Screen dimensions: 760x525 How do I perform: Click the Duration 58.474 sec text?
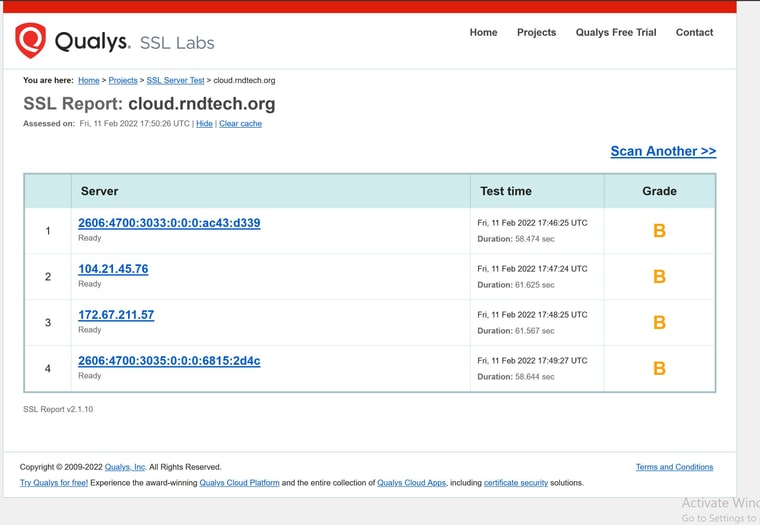tap(516, 239)
